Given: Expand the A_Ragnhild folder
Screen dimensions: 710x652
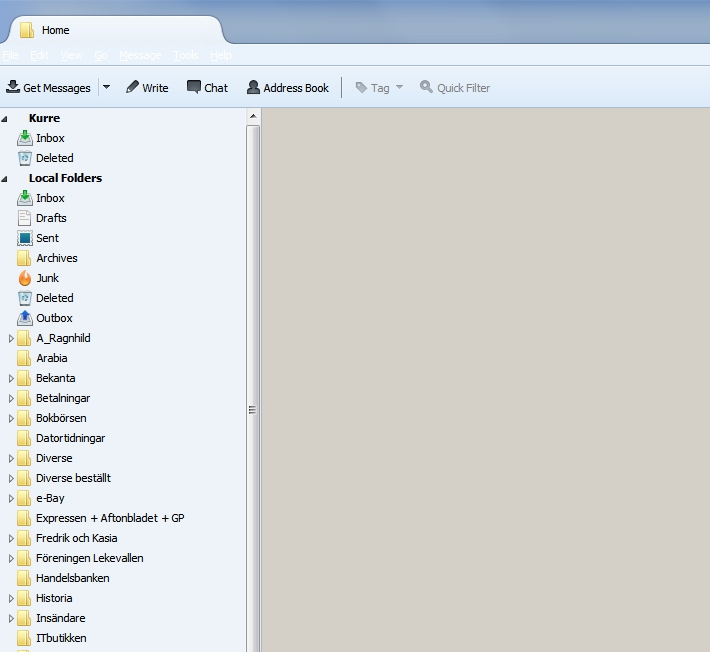Looking at the screenshot, I should tap(11, 338).
